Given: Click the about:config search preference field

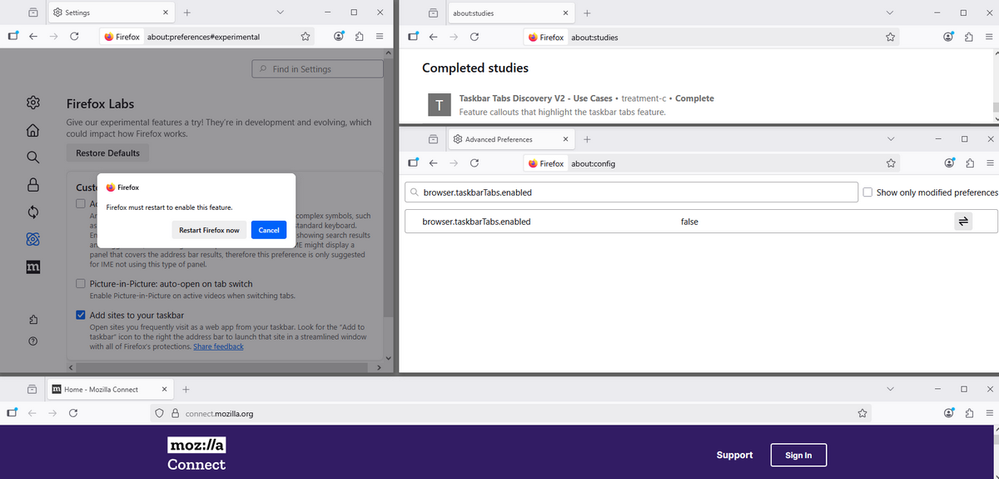Looking at the screenshot, I should (632, 192).
